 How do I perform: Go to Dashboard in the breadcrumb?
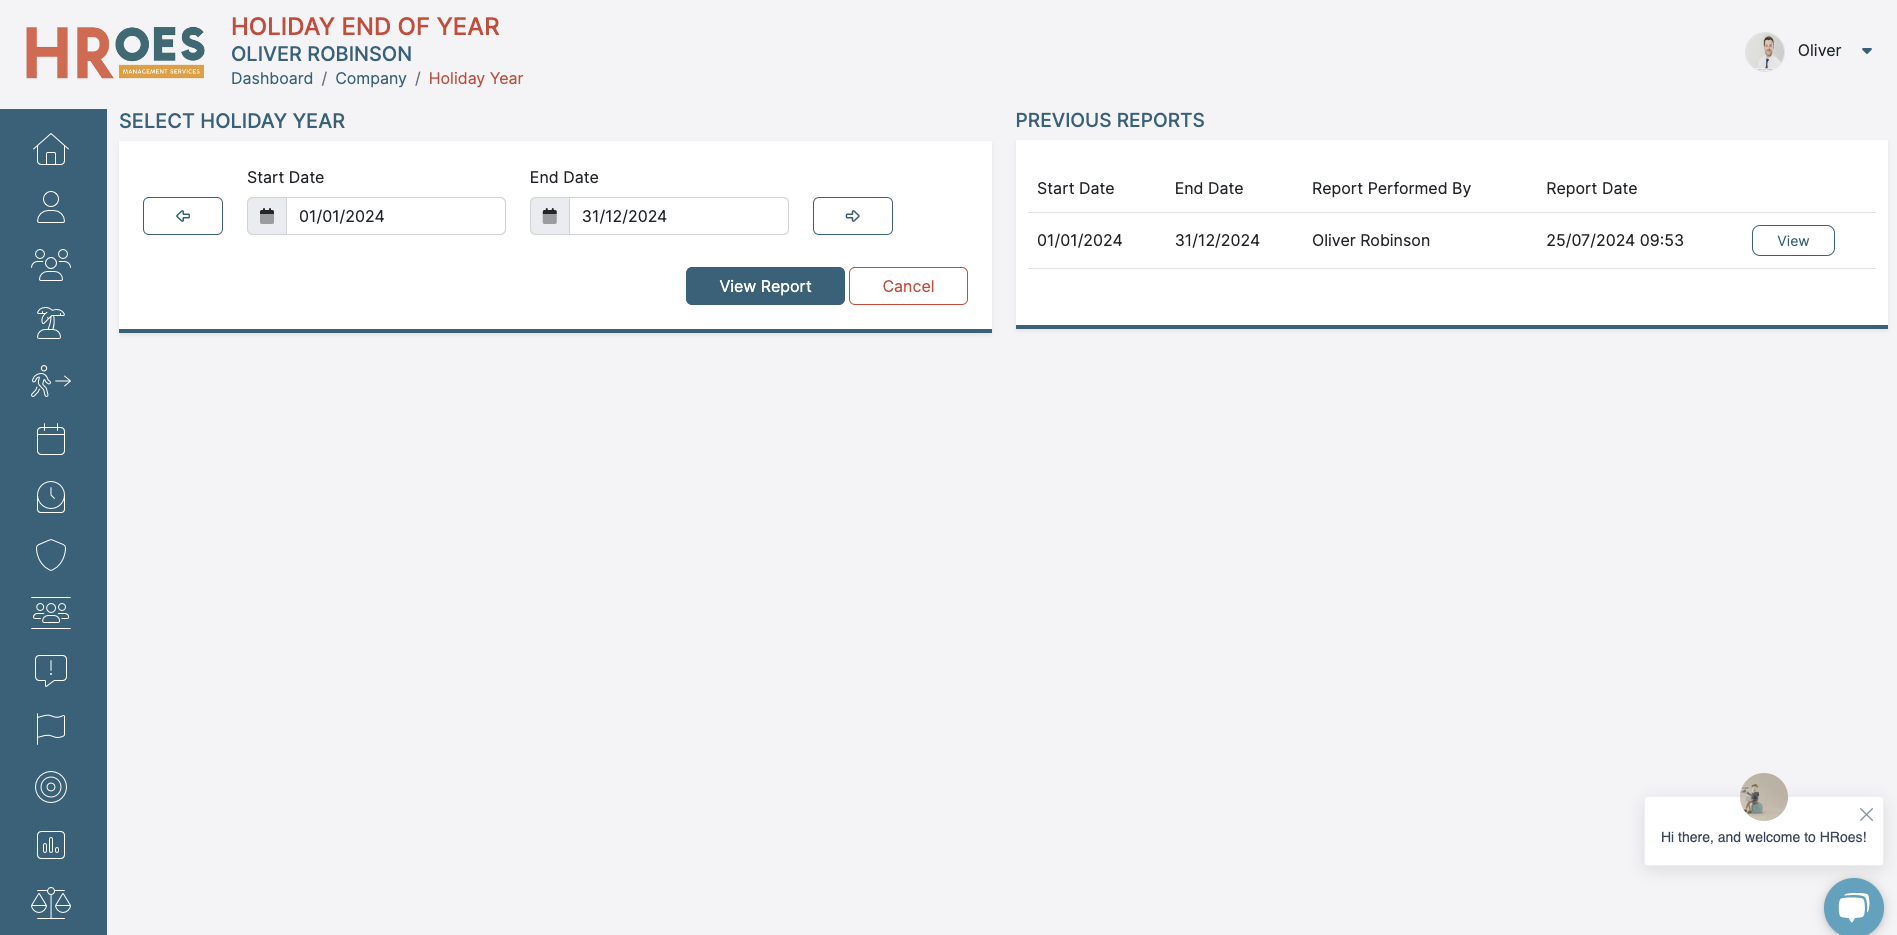(272, 79)
